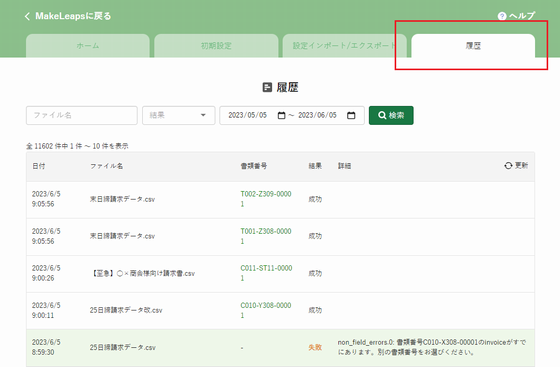Select file name 【至急】○×商会様向け請求書.csv
Screen dimensions: 560x367
pos(142,273)
